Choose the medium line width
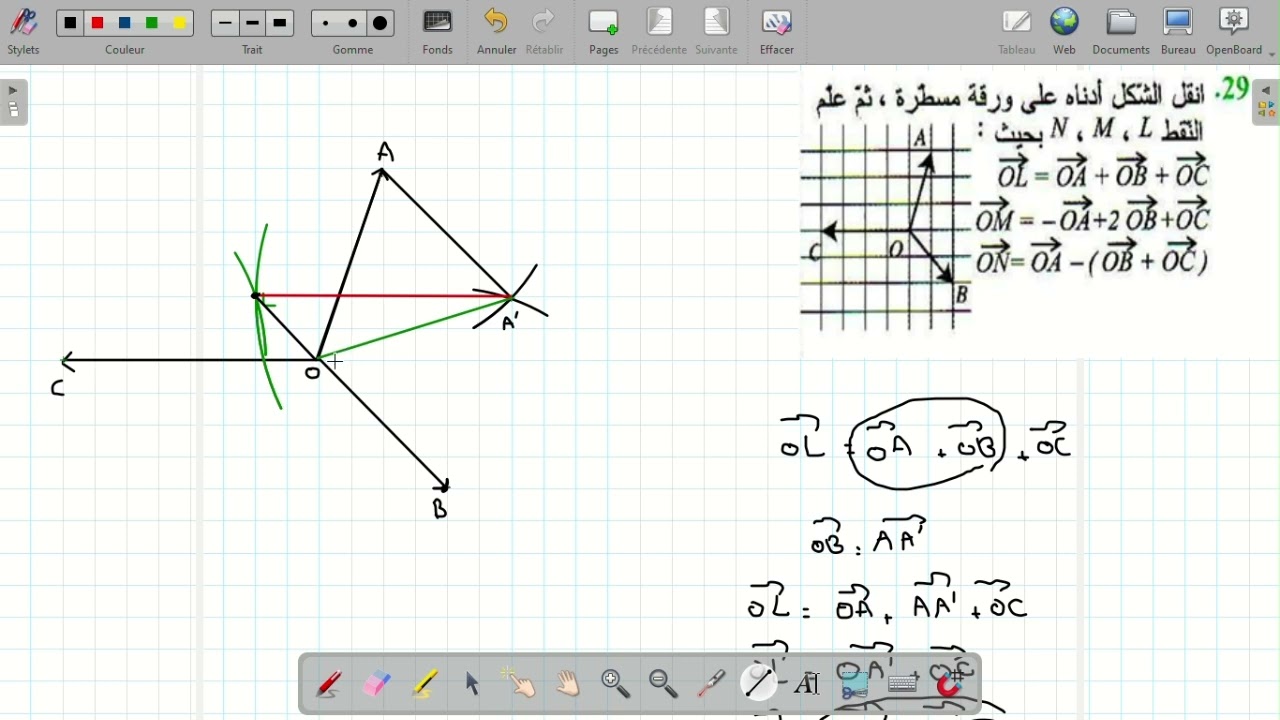 pos(253,23)
